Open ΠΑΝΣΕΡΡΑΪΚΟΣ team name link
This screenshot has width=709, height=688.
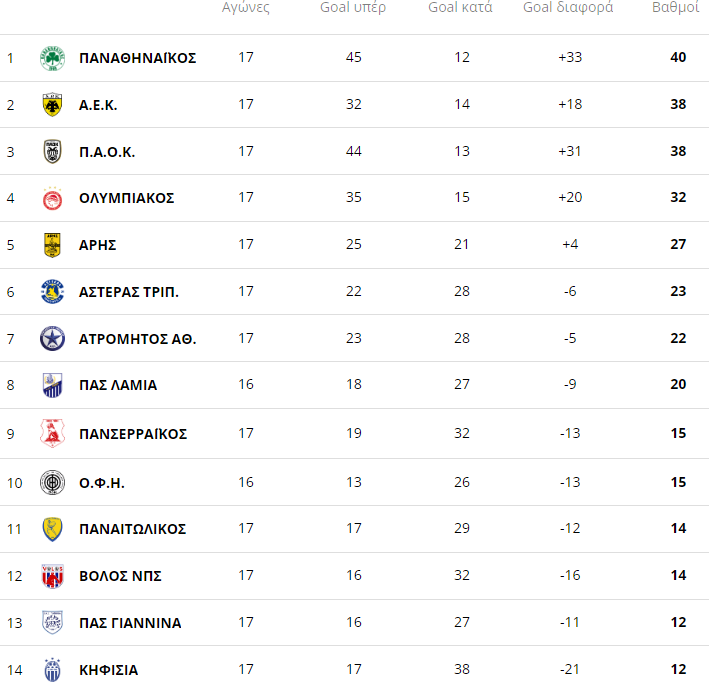click(x=133, y=434)
